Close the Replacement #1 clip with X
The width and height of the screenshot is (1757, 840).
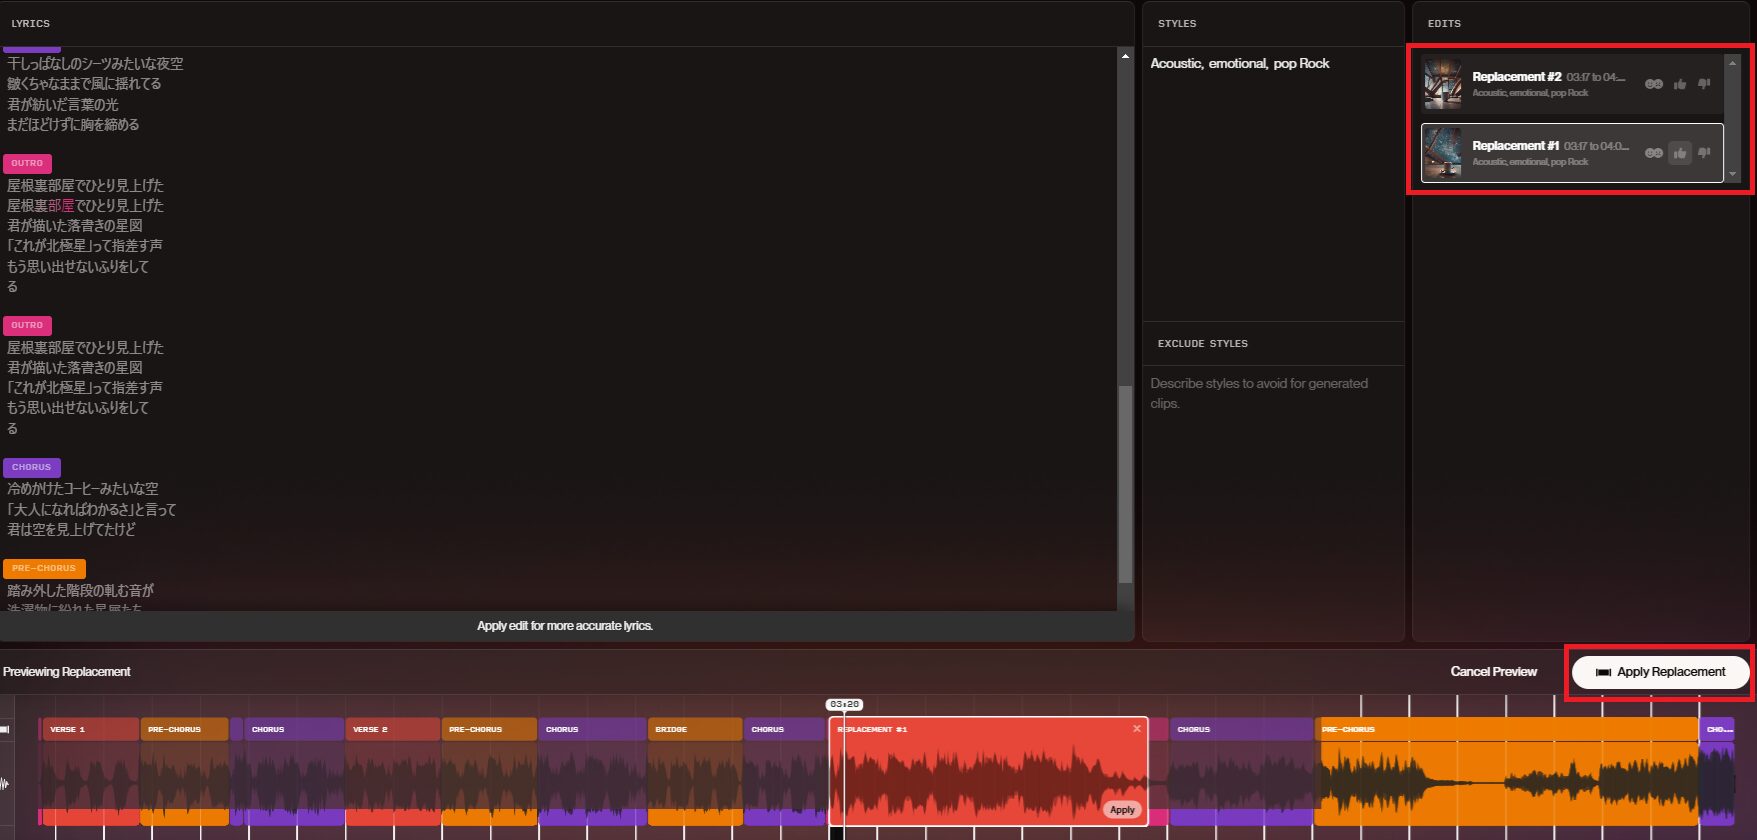(x=1136, y=729)
